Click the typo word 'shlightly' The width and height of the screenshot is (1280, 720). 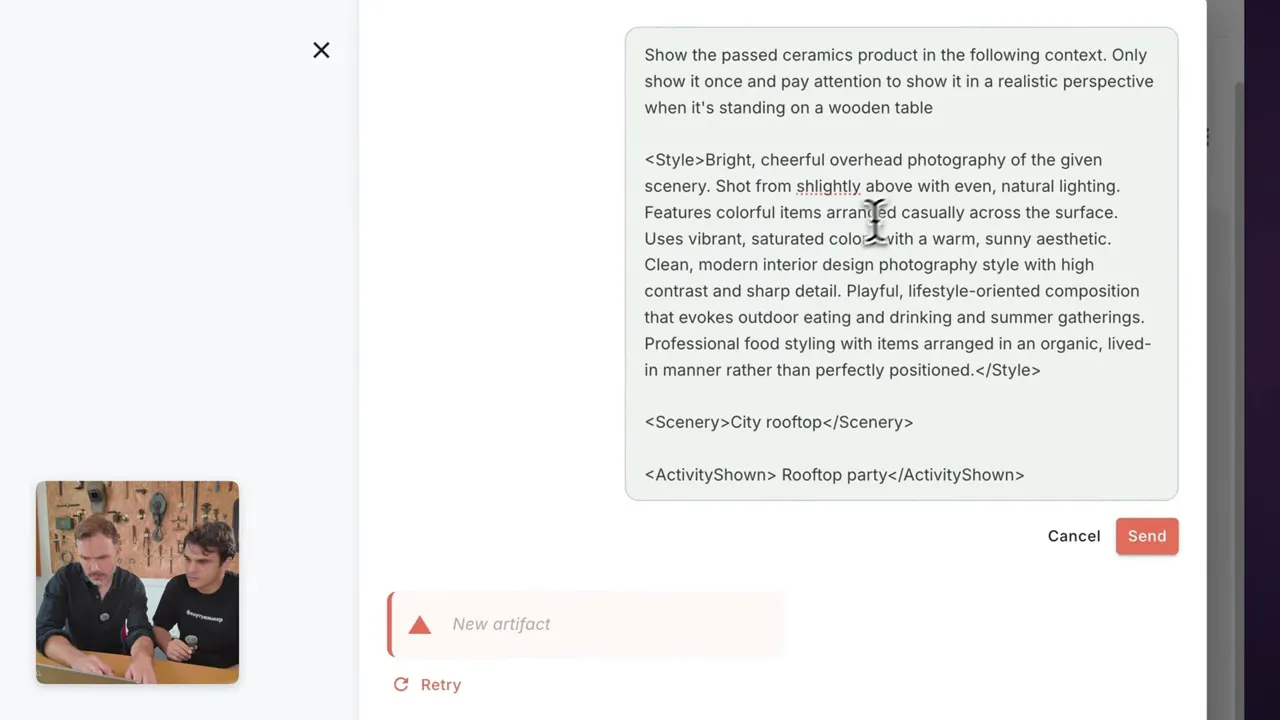click(828, 186)
